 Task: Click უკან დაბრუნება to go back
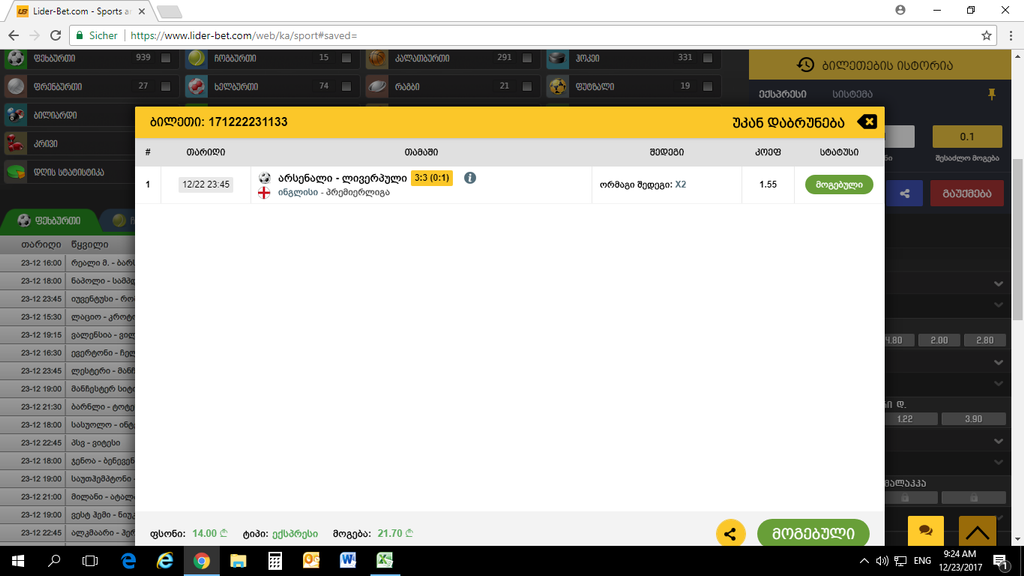coord(788,122)
